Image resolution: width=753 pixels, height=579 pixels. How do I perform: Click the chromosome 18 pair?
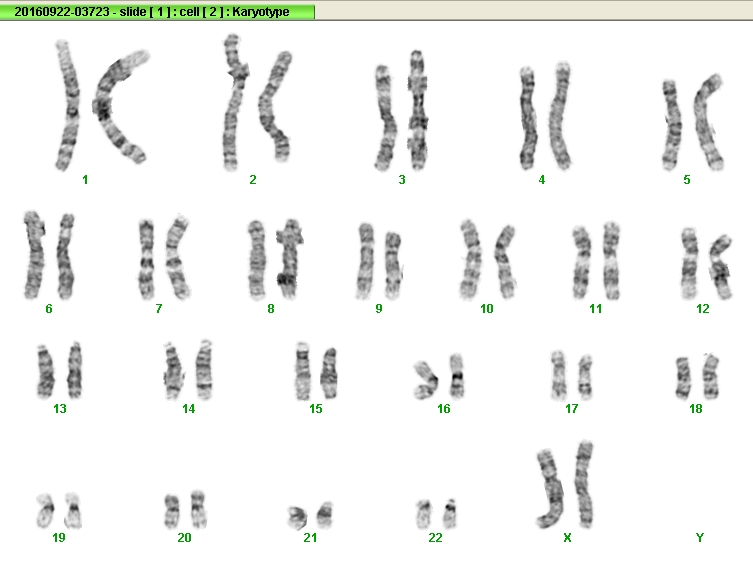[x=697, y=377]
